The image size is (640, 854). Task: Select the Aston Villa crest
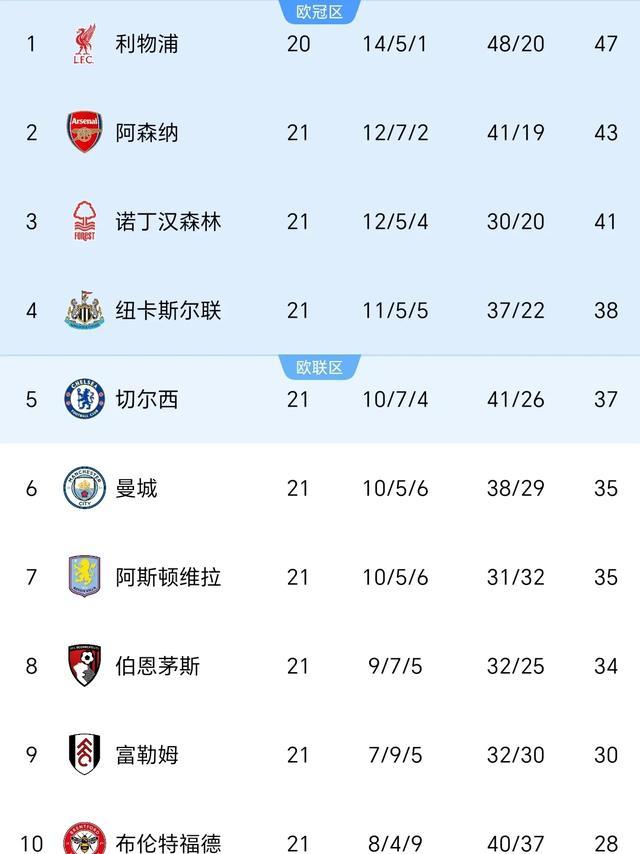click(84, 577)
